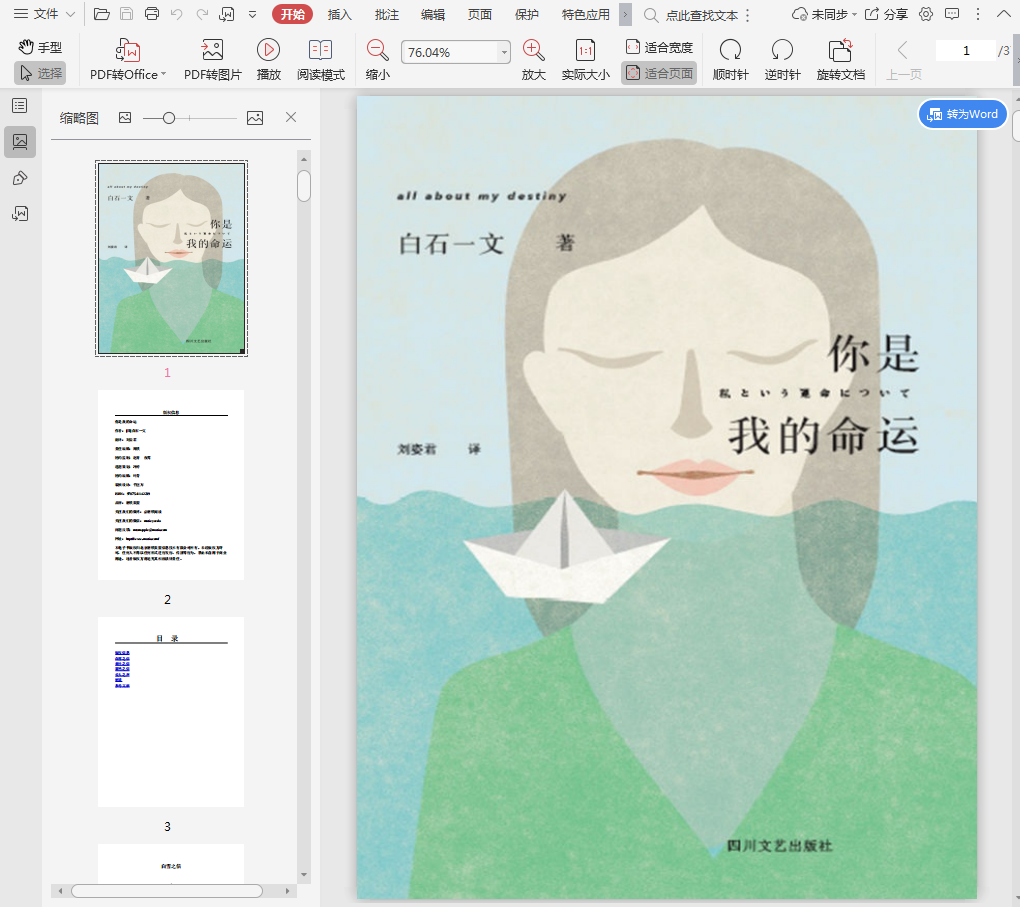1020x907 pixels.
Task: Rotate view 逆时针 counterclockwise
Action: [x=783, y=59]
